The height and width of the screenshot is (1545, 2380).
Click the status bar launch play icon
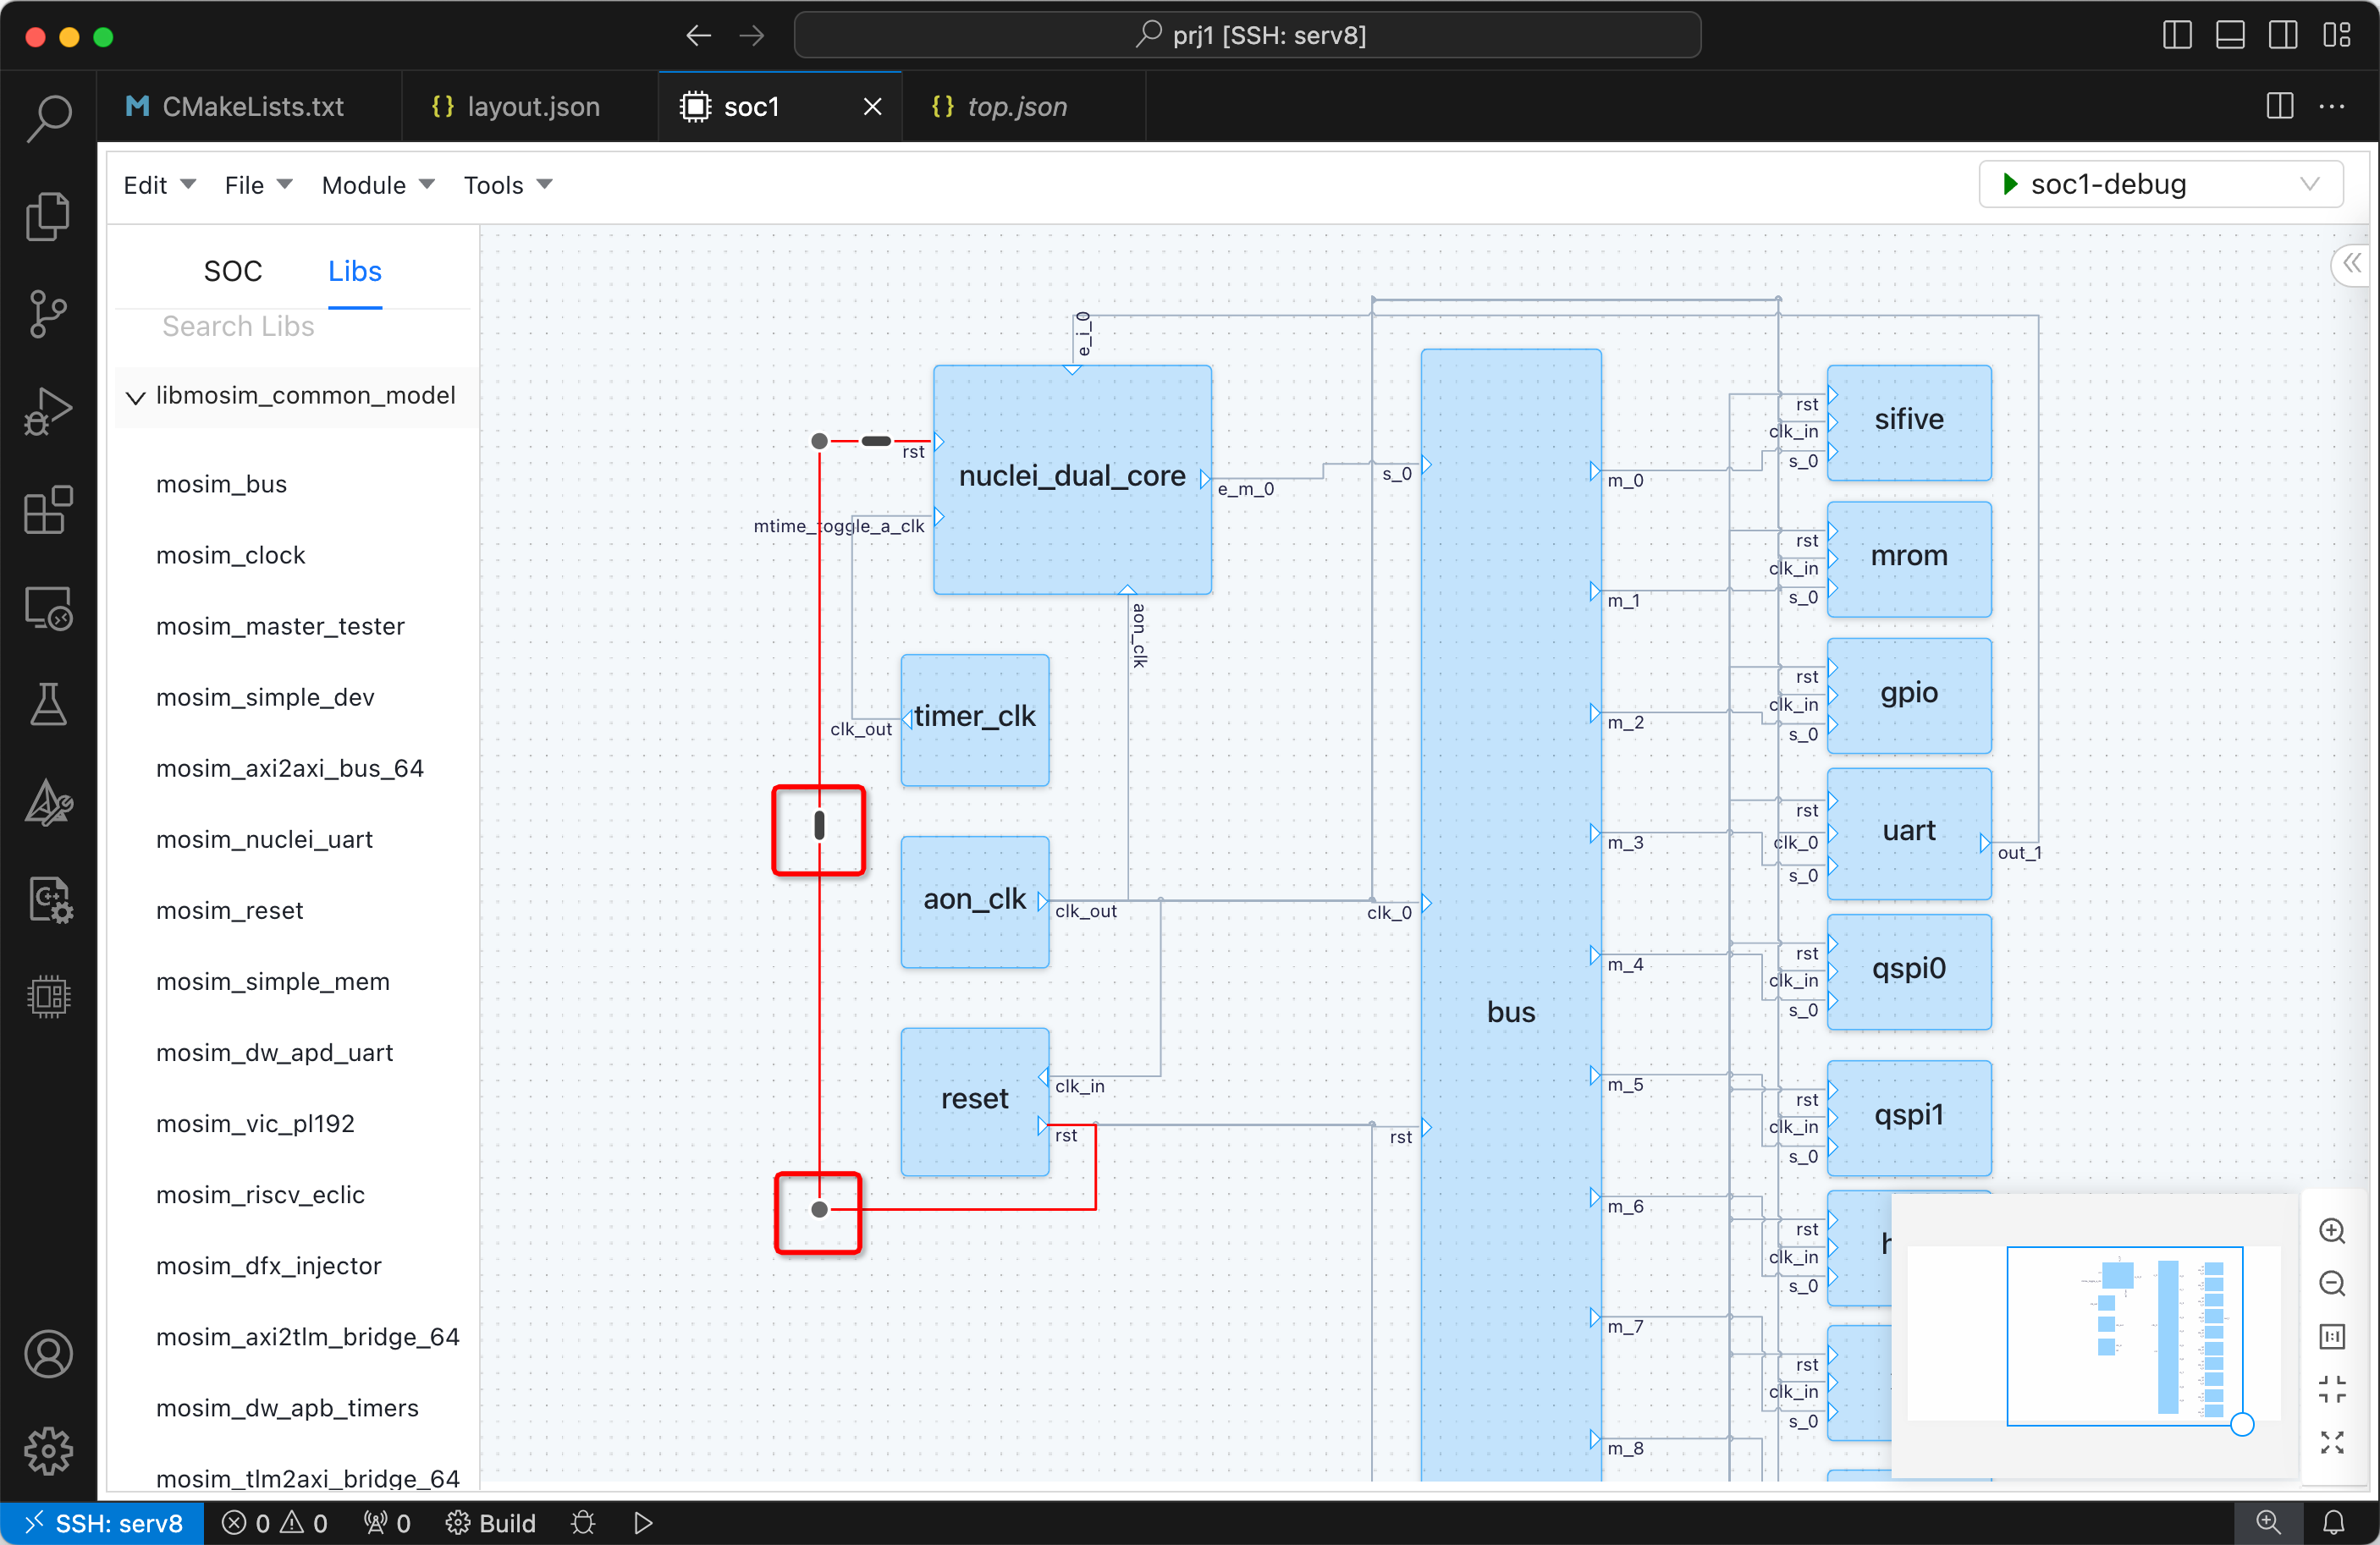tap(643, 1522)
